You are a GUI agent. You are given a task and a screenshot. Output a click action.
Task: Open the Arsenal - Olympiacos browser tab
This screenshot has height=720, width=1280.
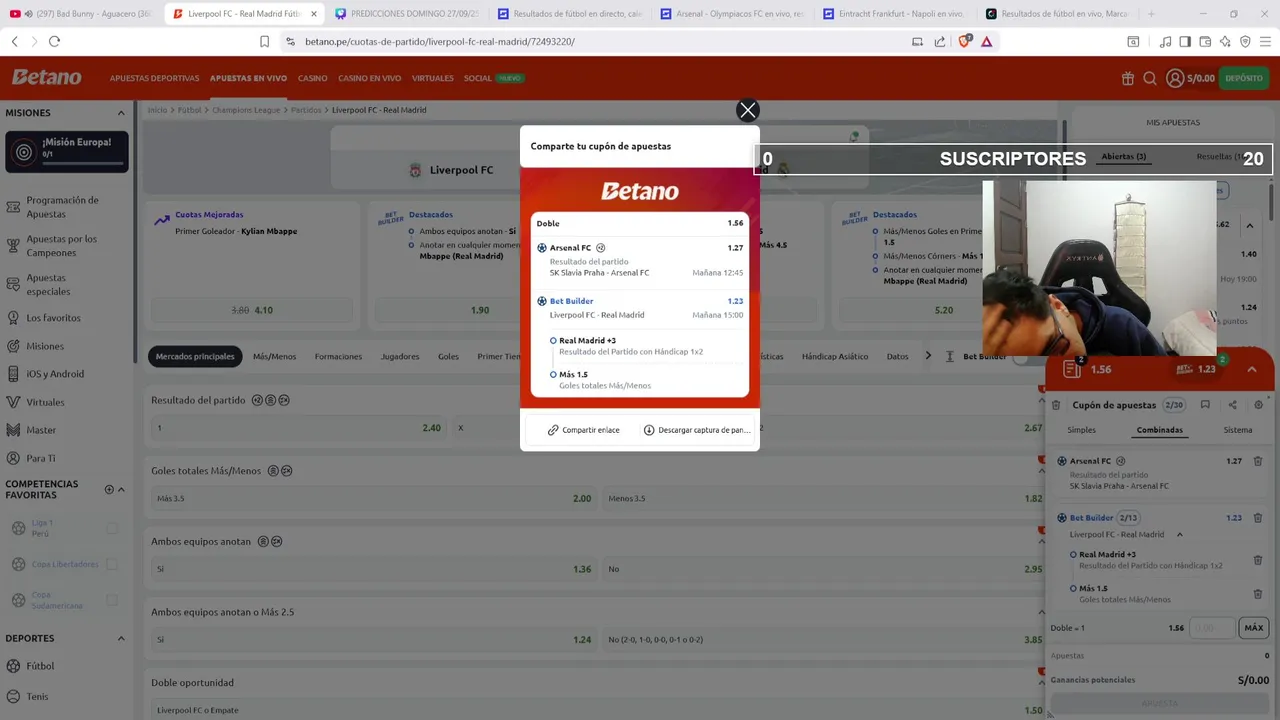(x=733, y=14)
